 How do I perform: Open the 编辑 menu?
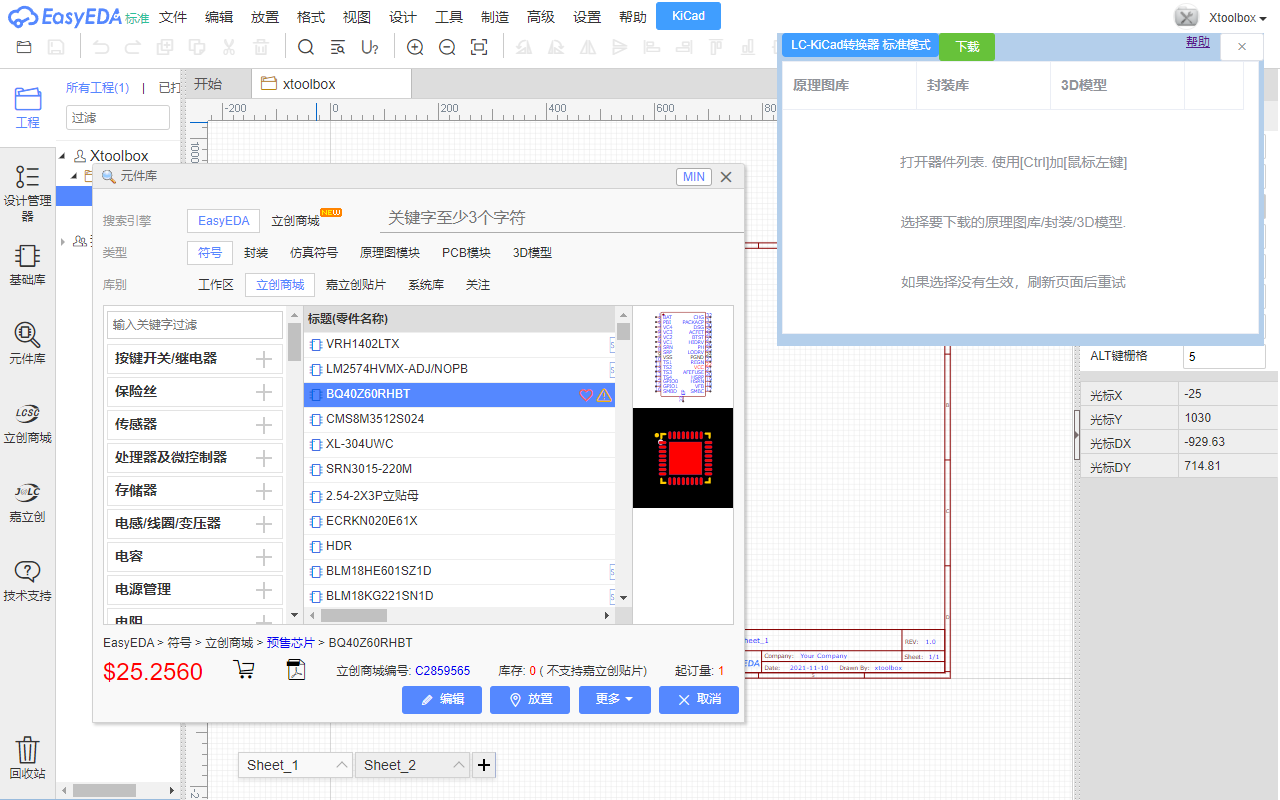point(219,17)
